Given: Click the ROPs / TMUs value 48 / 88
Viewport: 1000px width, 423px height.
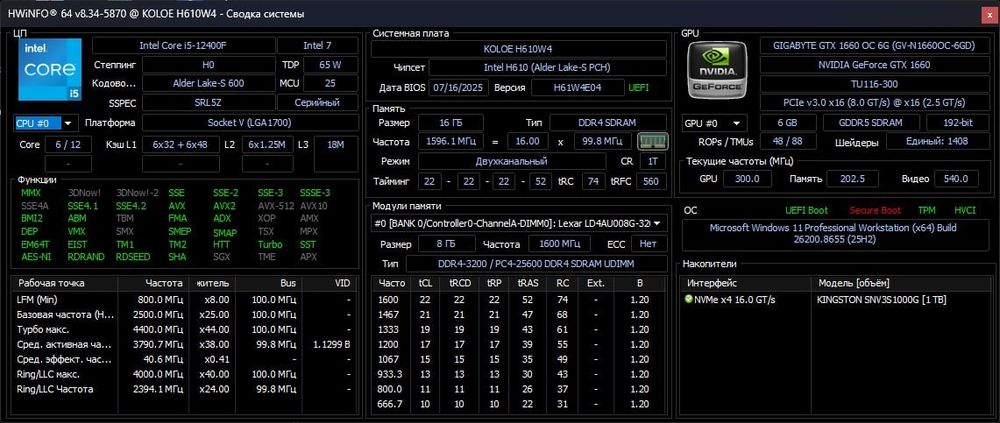Looking at the screenshot, I should [x=786, y=142].
